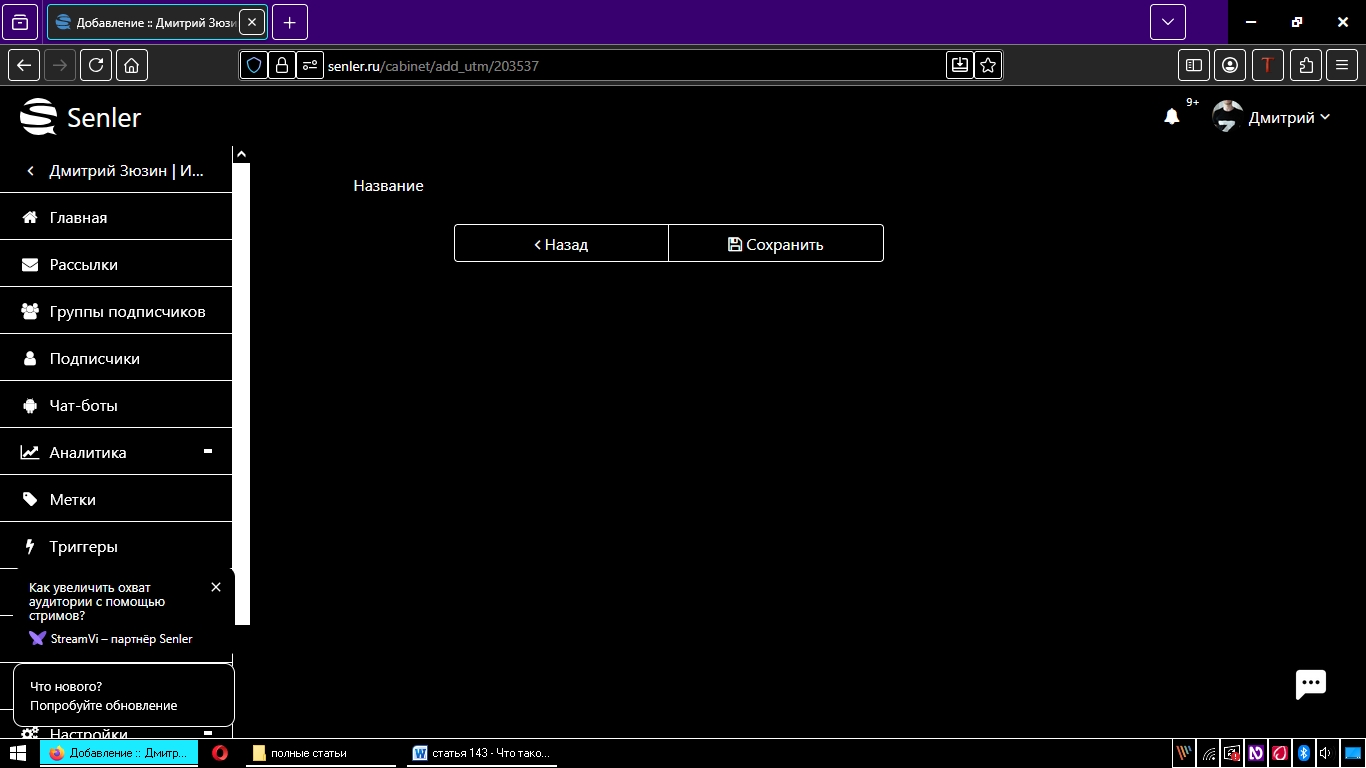Select Чат-боты in the sidebar
This screenshot has height=768, width=1366.
tap(84, 405)
